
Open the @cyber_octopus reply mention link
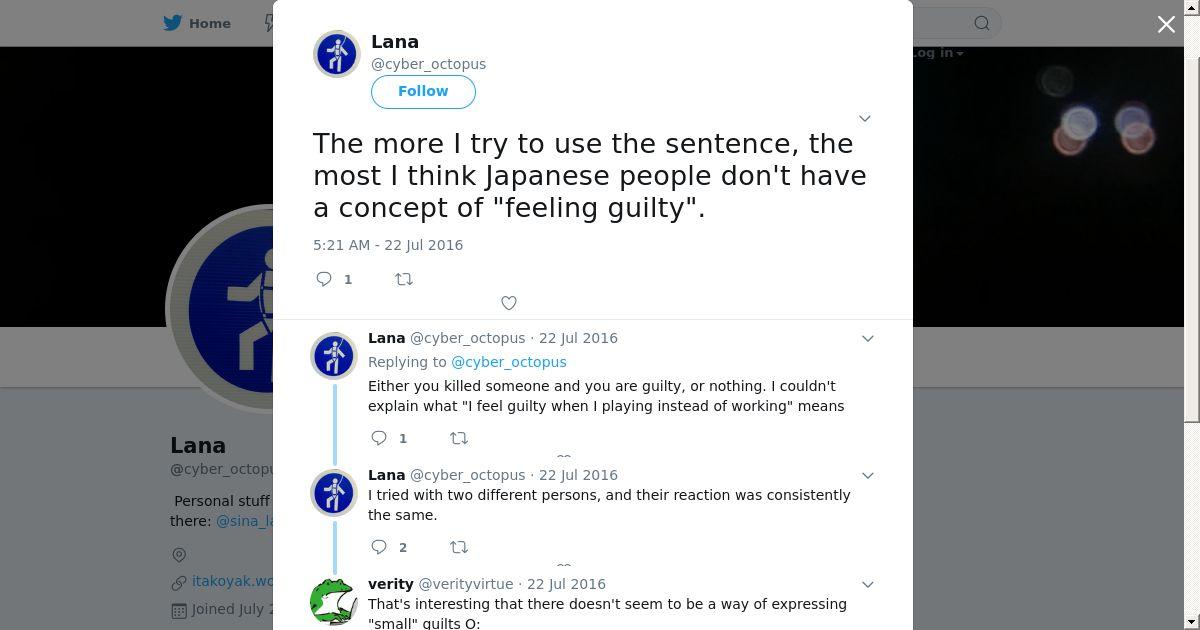point(508,362)
